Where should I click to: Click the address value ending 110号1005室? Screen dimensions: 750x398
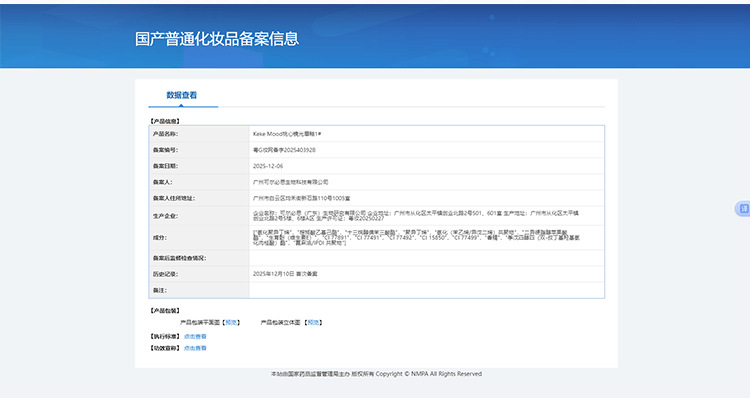301,198
